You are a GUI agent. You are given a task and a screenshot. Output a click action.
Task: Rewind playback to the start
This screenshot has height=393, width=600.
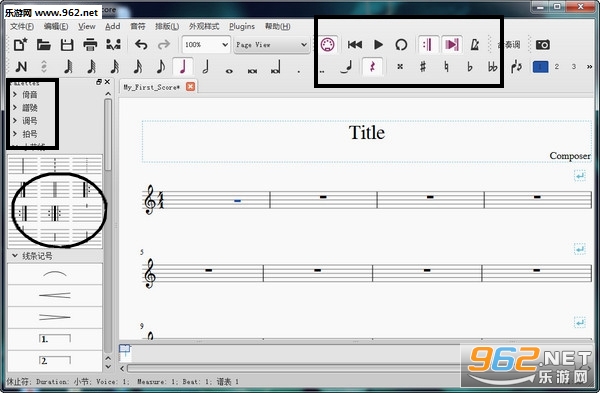pos(355,45)
